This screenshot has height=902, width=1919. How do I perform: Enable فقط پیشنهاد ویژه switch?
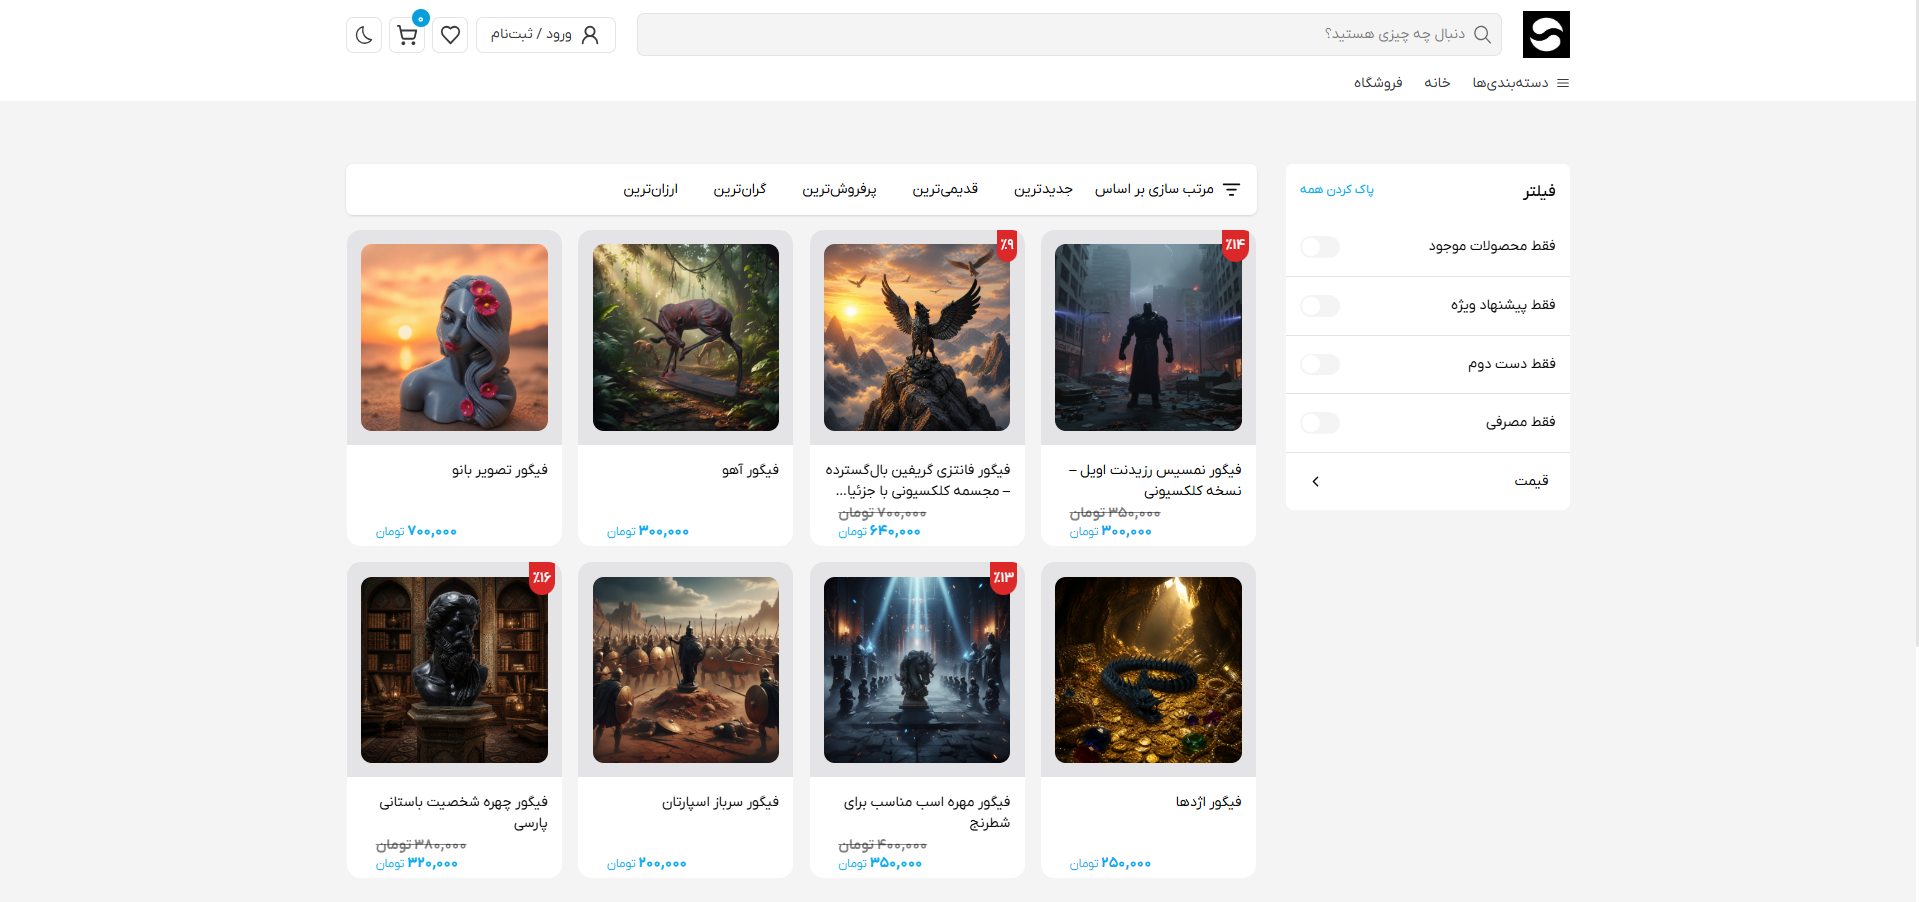tap(1320, 306)
